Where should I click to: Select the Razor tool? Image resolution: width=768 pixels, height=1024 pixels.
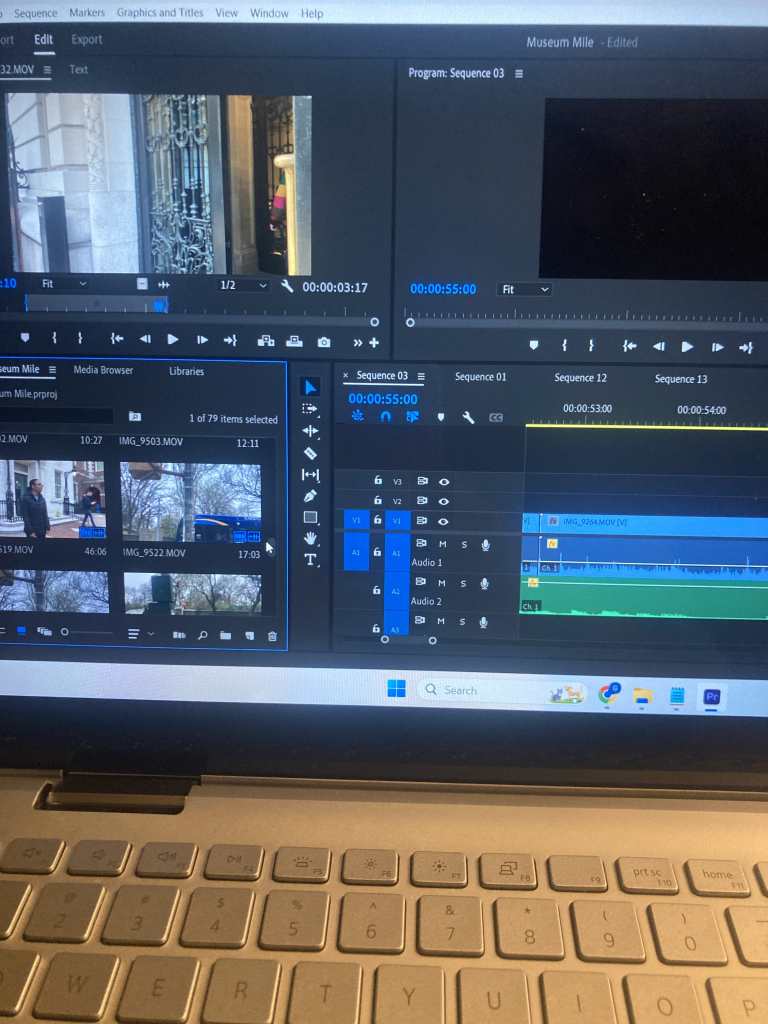[310, 453]
